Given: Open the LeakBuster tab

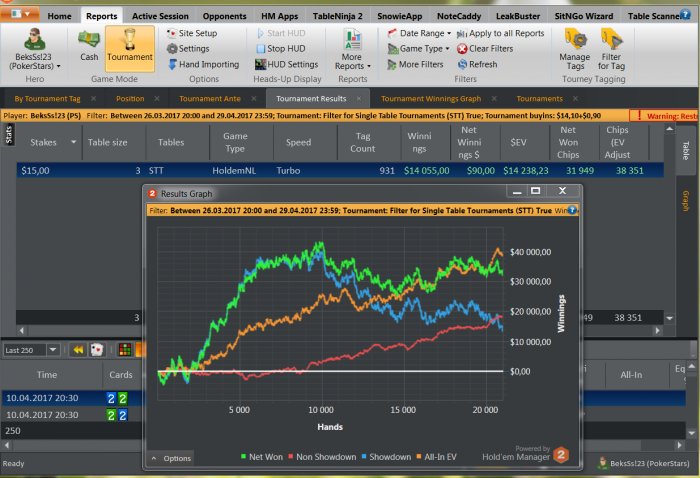Looking at the screenshot, I should pos(518,16).
